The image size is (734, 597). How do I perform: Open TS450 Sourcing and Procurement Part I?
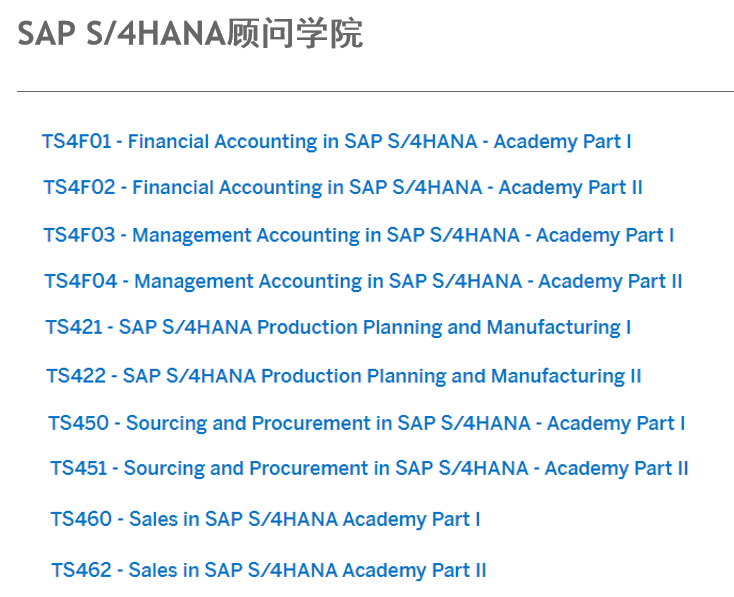[367, 424]
